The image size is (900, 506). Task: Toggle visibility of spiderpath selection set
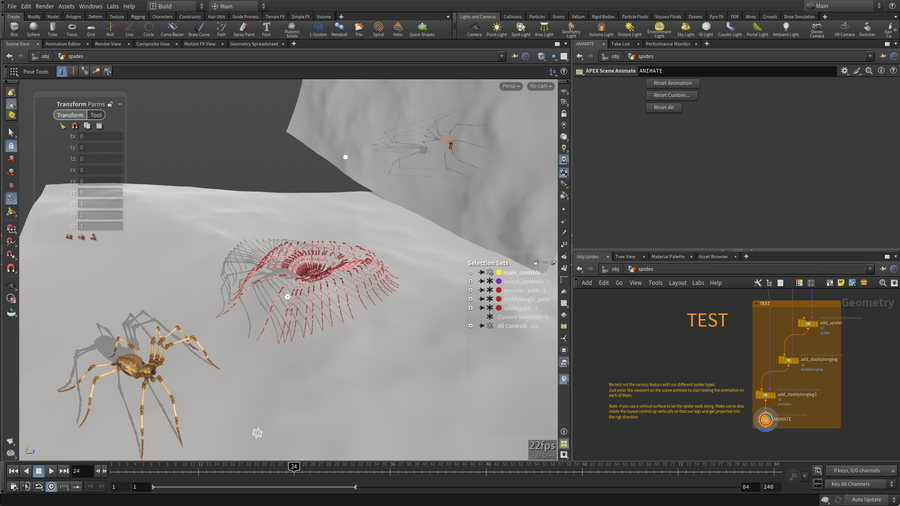tap(471, 308)
